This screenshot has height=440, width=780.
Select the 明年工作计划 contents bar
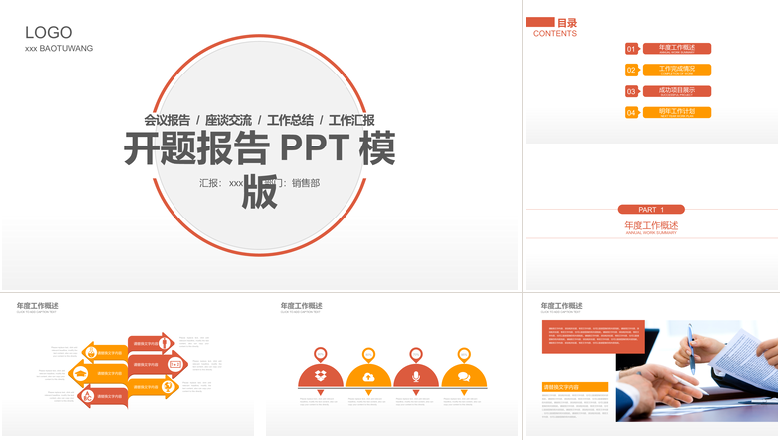tap(677, 112)
